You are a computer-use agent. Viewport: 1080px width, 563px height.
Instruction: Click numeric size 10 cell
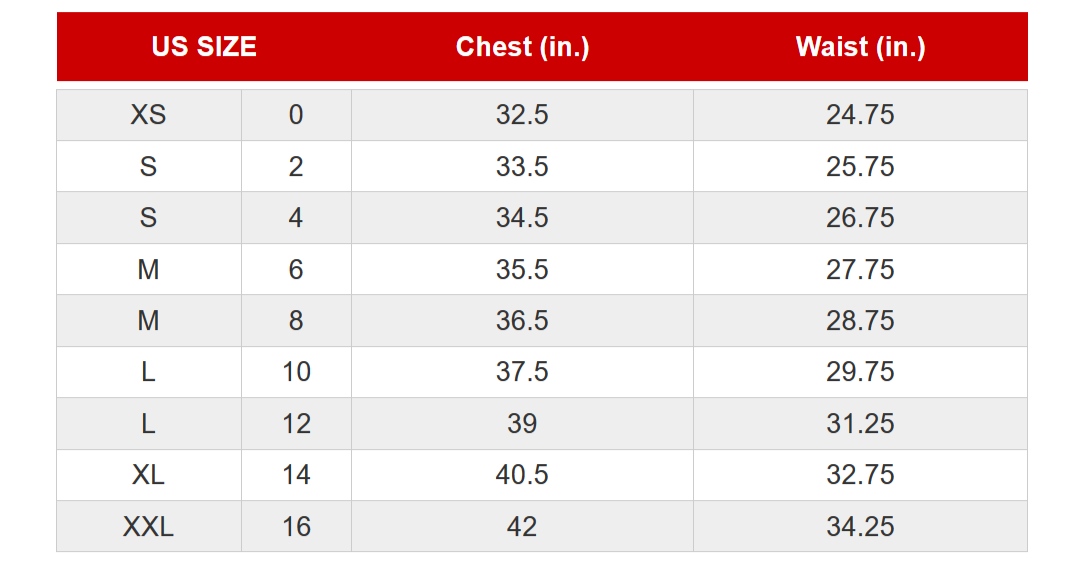(x=296, y=372)
